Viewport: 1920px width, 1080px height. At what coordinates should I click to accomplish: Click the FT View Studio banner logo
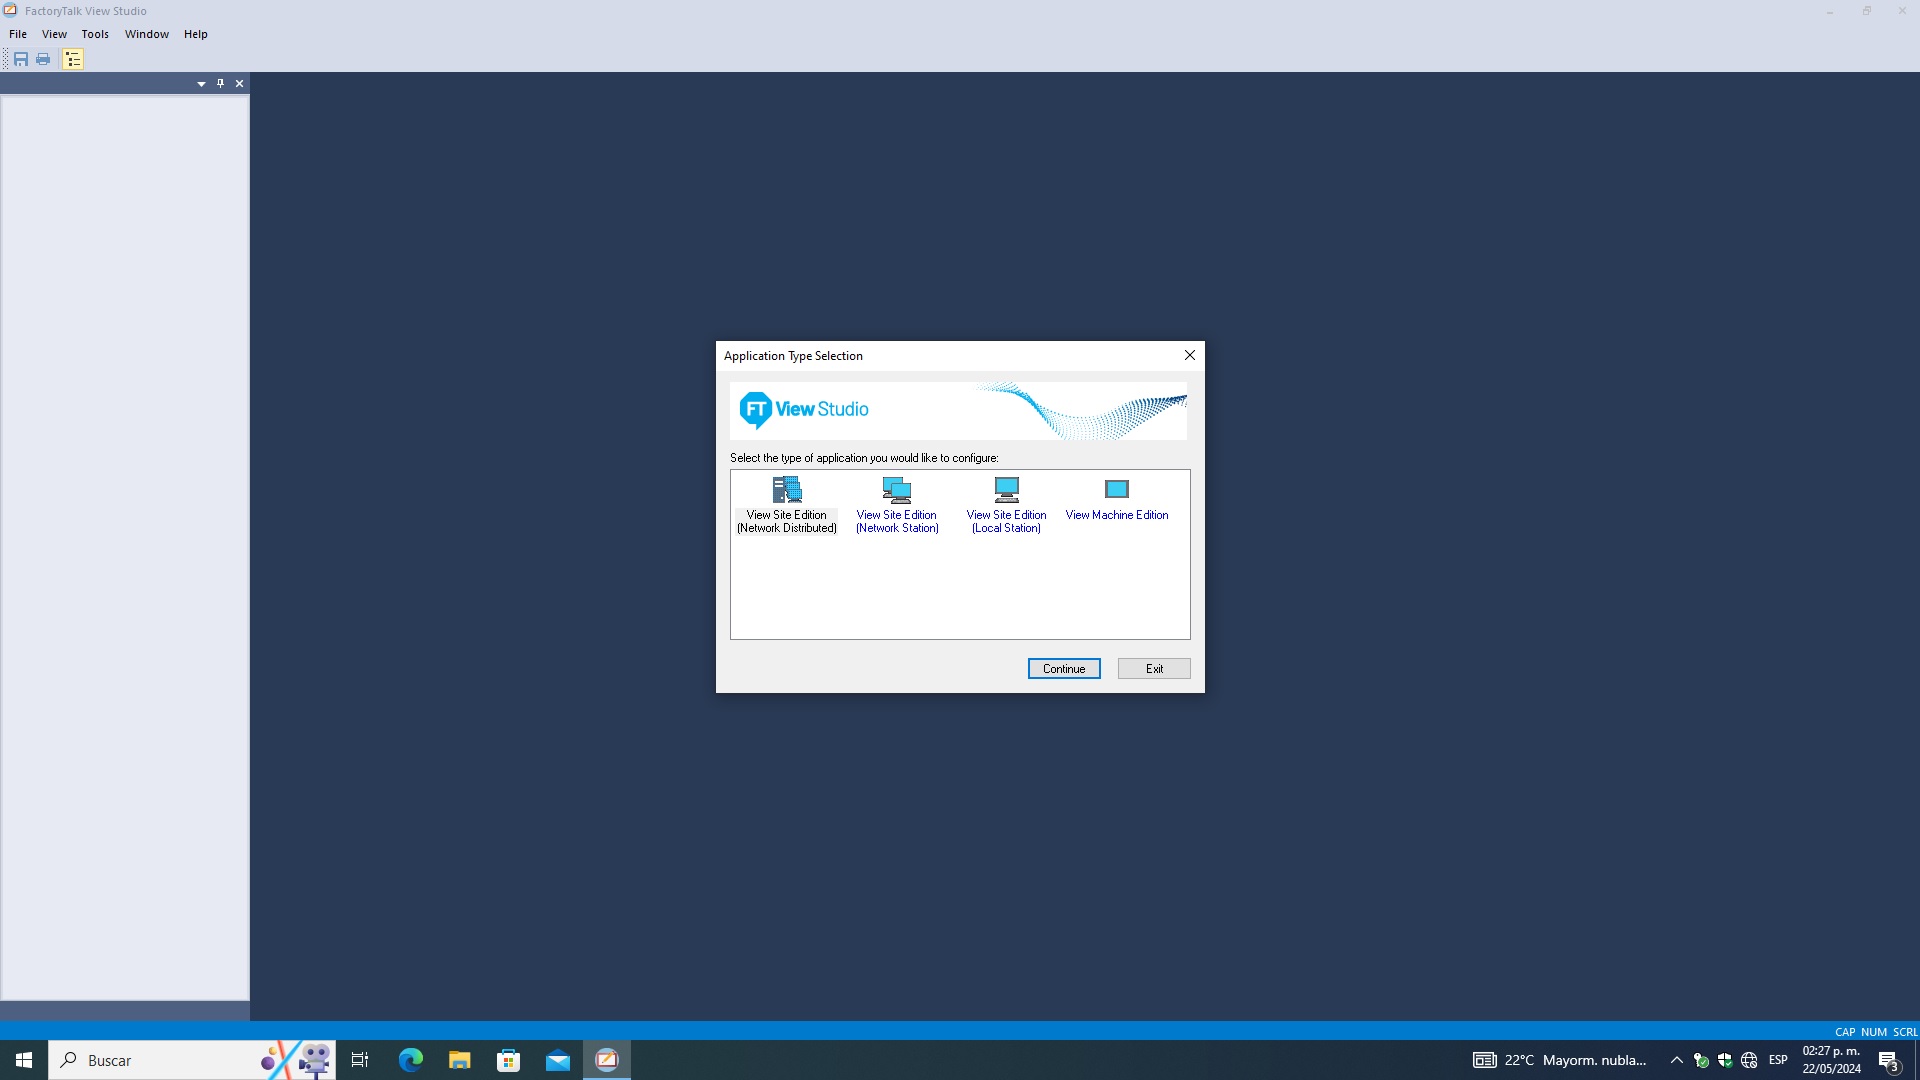point(804,410)
